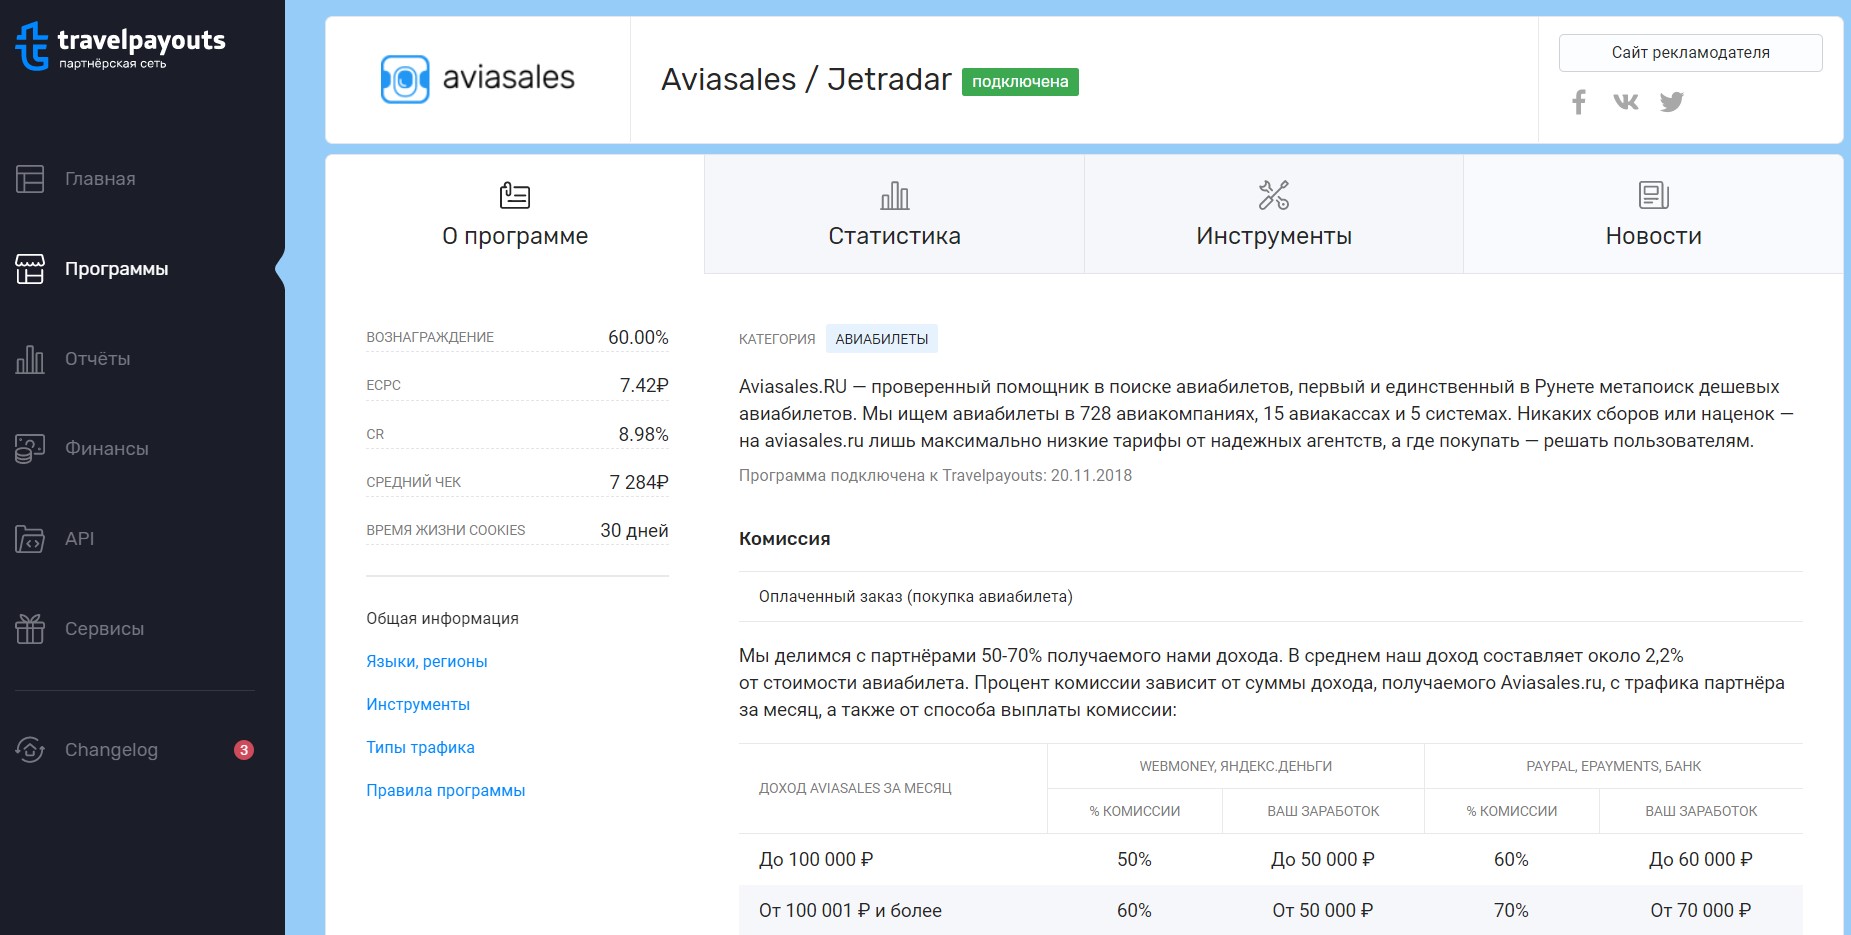Open Финансы from the sidebar
Screen dimensions: 1851x935
click(106, 449)
